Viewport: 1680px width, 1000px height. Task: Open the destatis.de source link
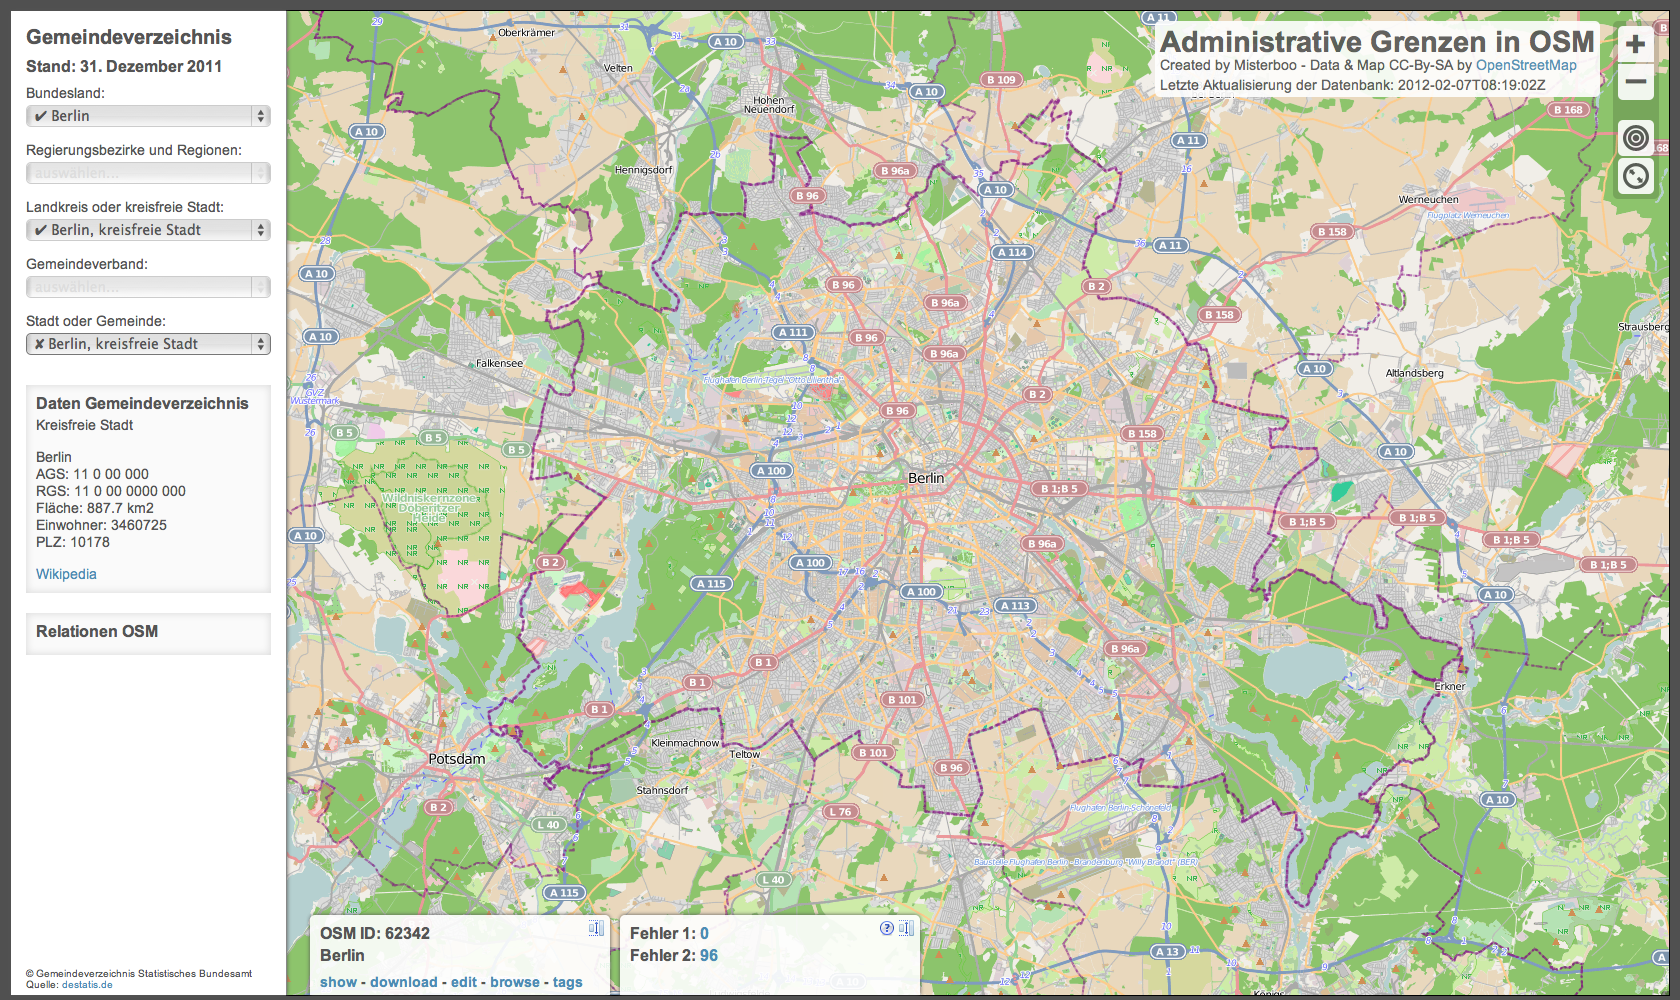(x=87, y=985)
